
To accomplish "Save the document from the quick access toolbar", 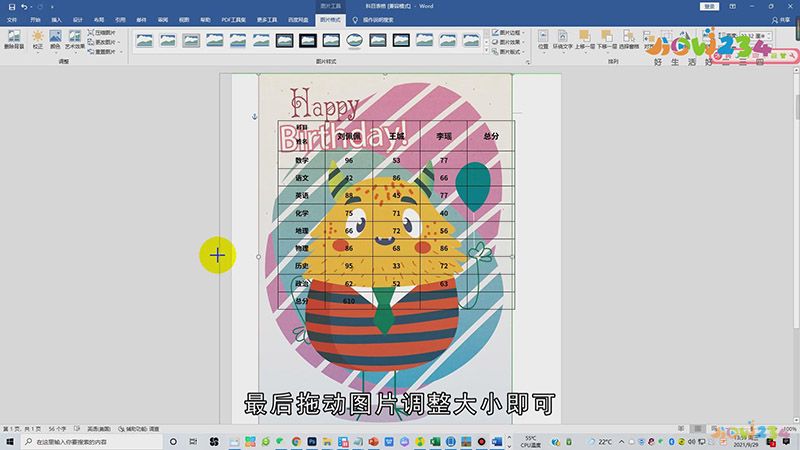I will 12,7.
